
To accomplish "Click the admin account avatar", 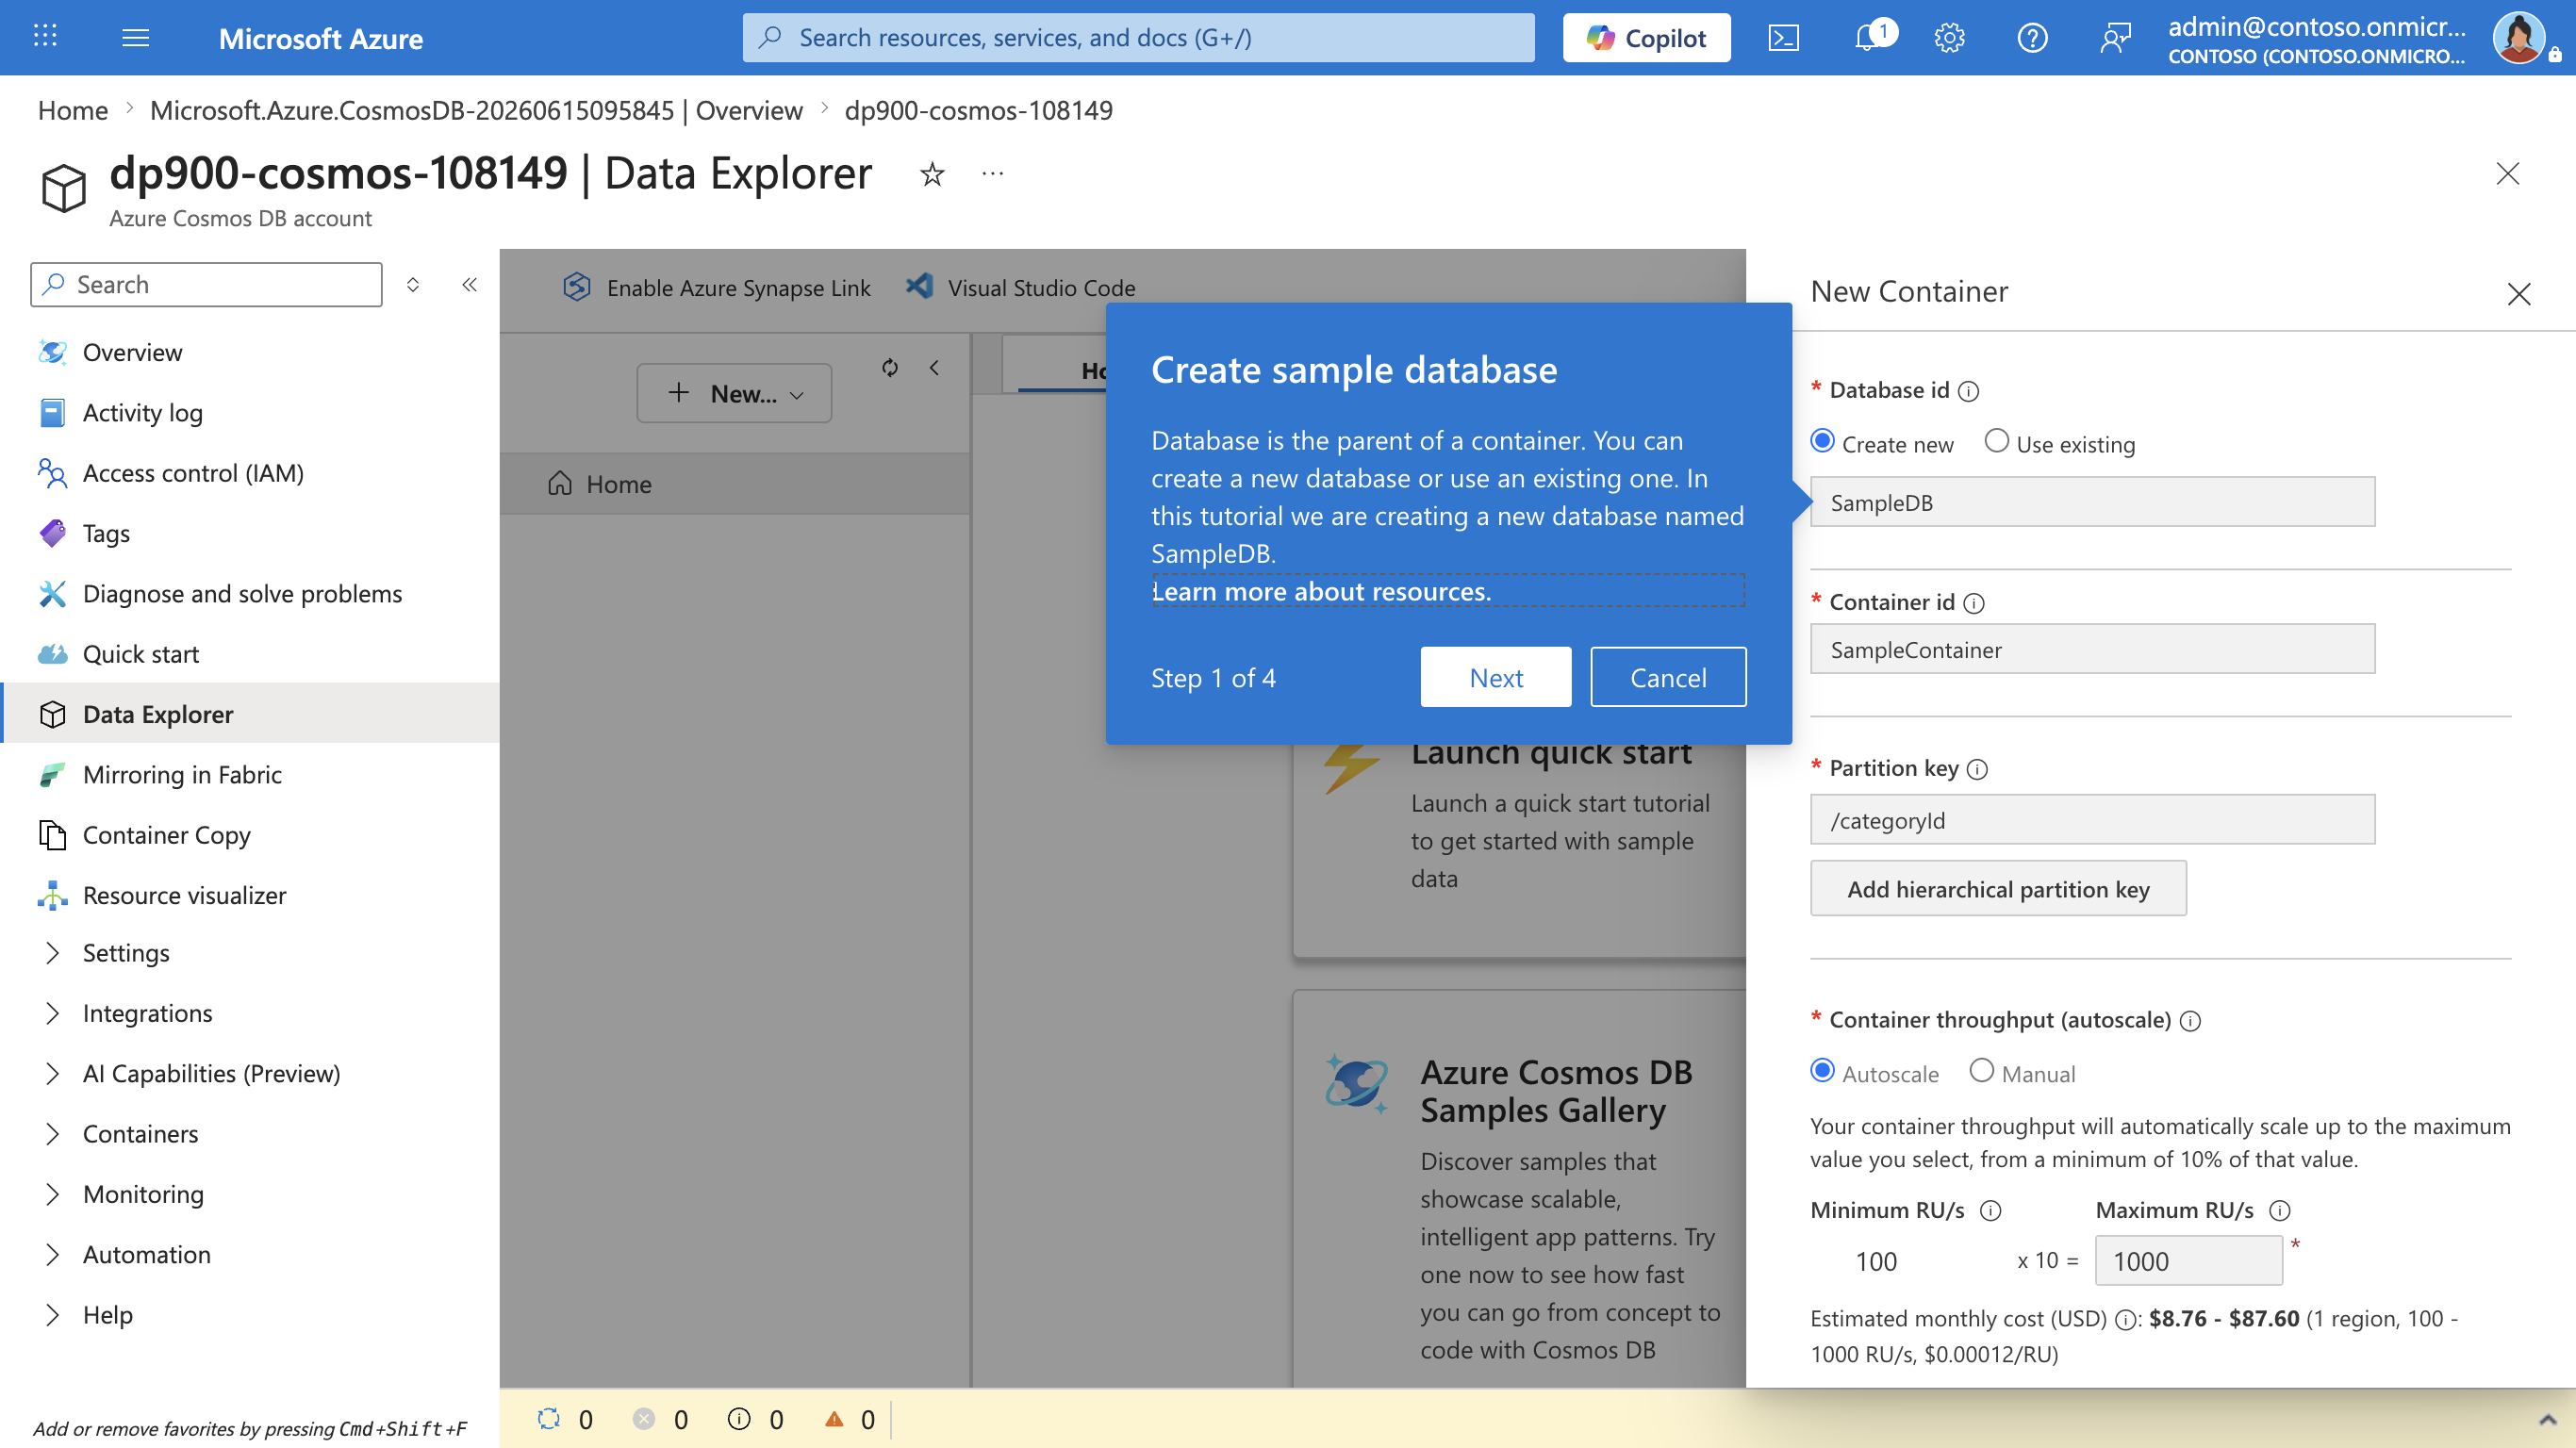I will pyautogui.click(x=2520, y=38).
